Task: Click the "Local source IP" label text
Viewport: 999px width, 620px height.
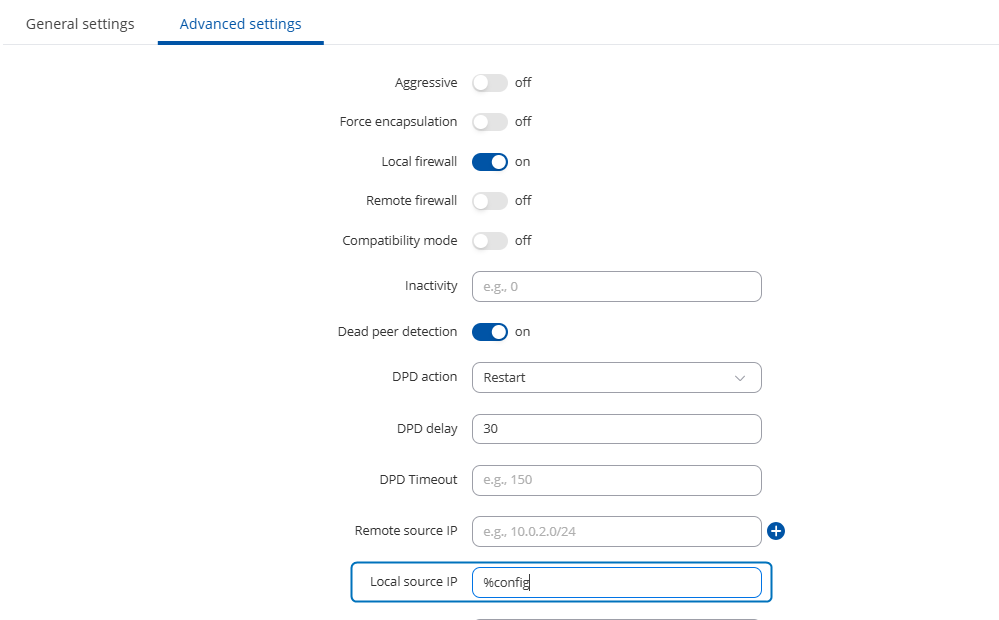Action: tap(413, 582)
